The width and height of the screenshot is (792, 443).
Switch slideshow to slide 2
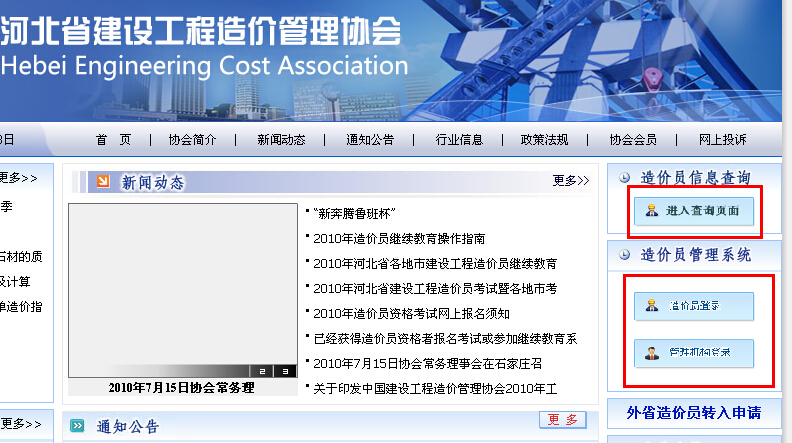pyautogui.click(x=261, y=371)
